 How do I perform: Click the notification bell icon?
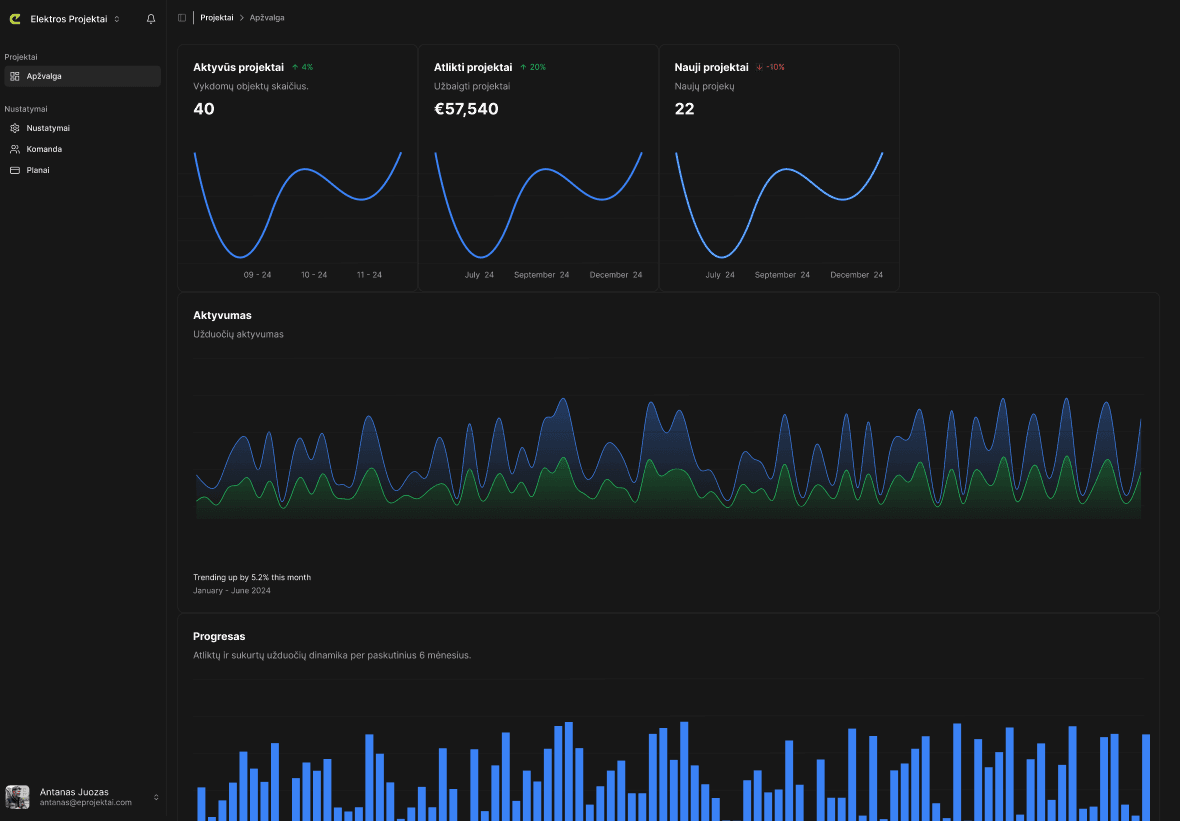coord(151,19)
